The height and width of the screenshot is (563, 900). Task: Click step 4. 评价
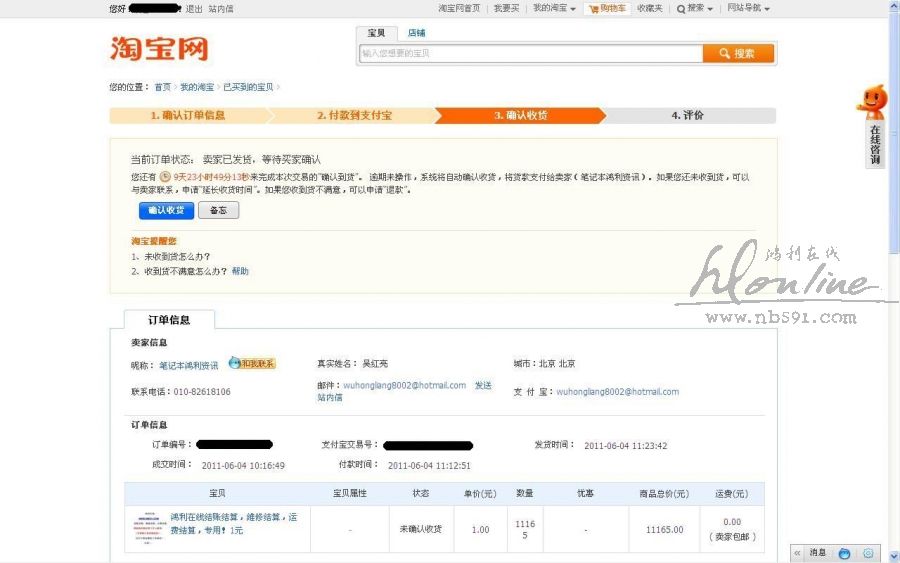(688, 115)
